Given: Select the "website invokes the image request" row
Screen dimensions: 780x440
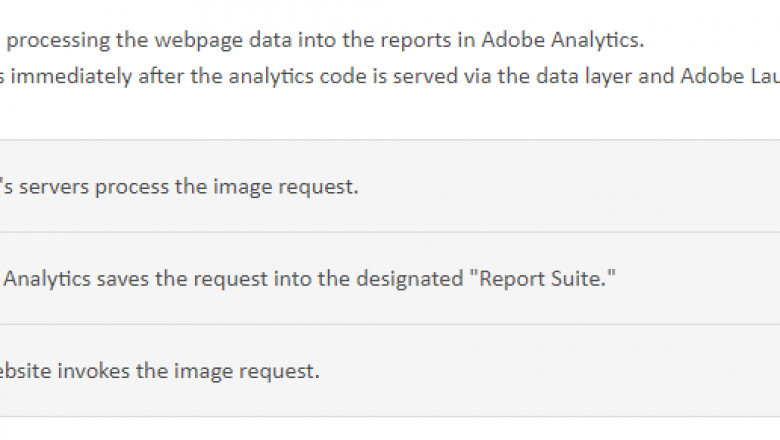Looking at the screenshot, I should coord(160,371).
